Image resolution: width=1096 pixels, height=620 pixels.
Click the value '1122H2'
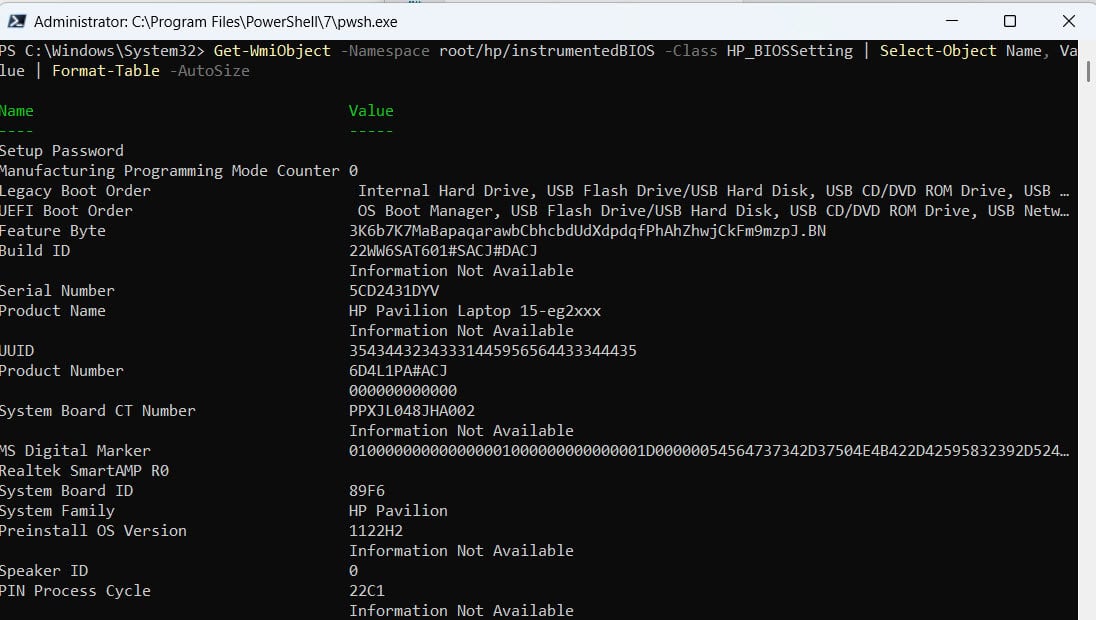pos(376,531)
